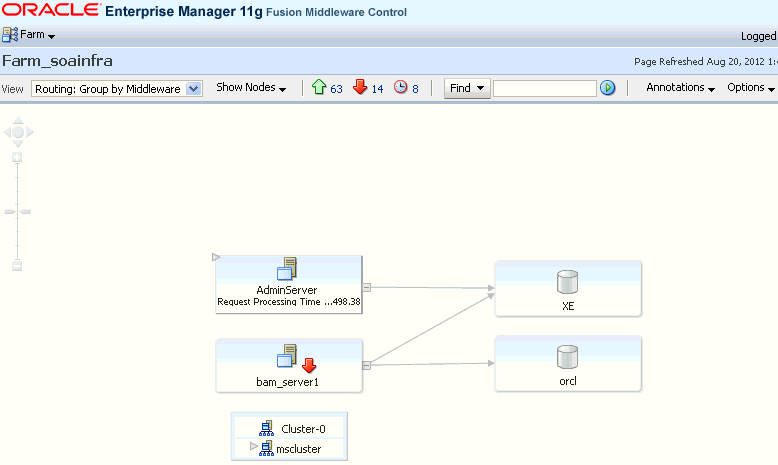The width and height of the screenshot is (778, 465).
Task: Click the Request Processing Time metric text
Action: 289,301
